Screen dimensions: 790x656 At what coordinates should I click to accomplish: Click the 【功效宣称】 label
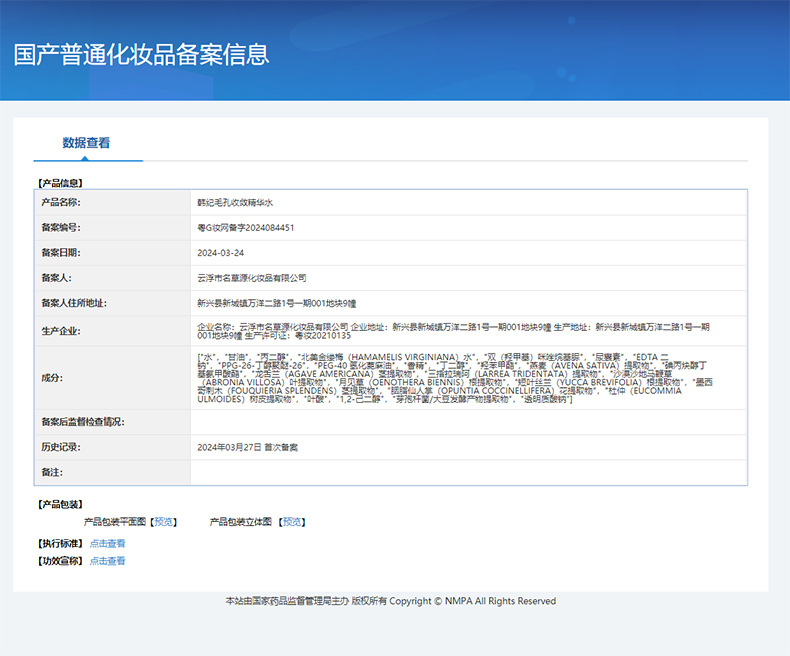[x=60, y=561]
